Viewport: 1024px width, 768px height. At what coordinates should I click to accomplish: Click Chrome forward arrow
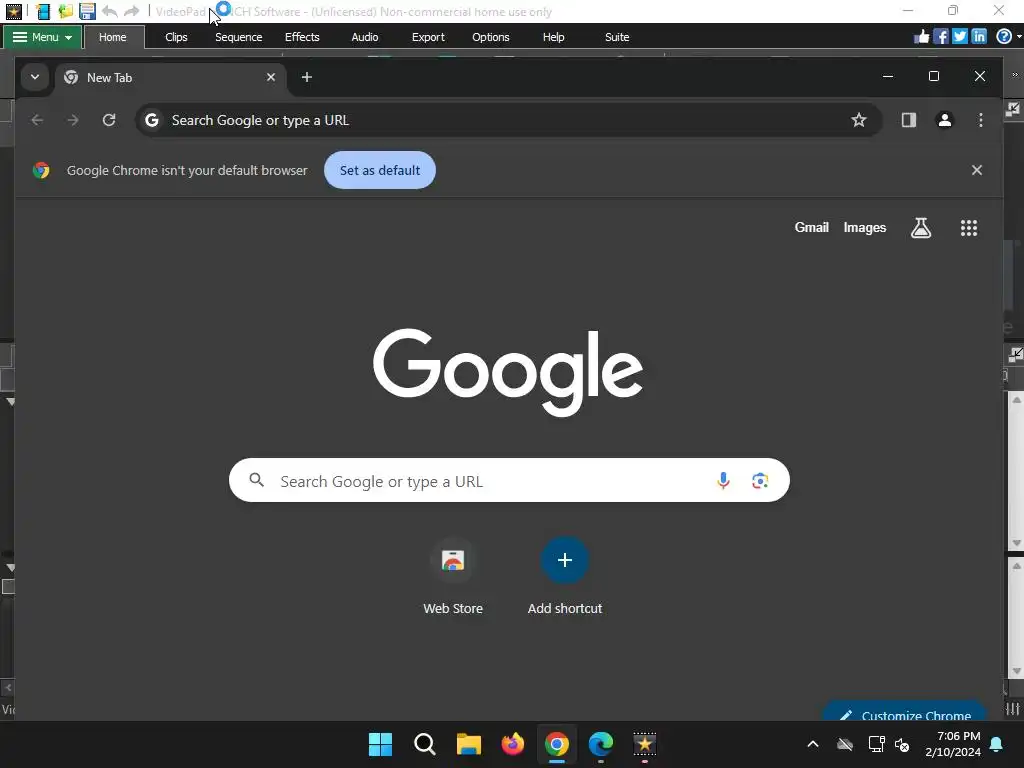(73, 120)
